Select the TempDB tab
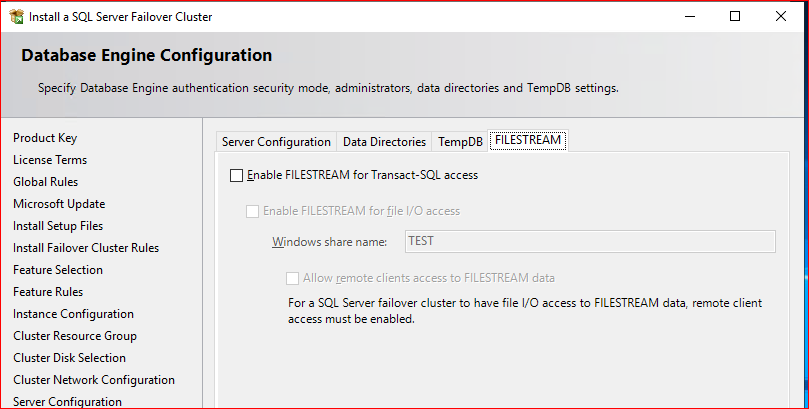809x409 pixels. click(460, 142)
